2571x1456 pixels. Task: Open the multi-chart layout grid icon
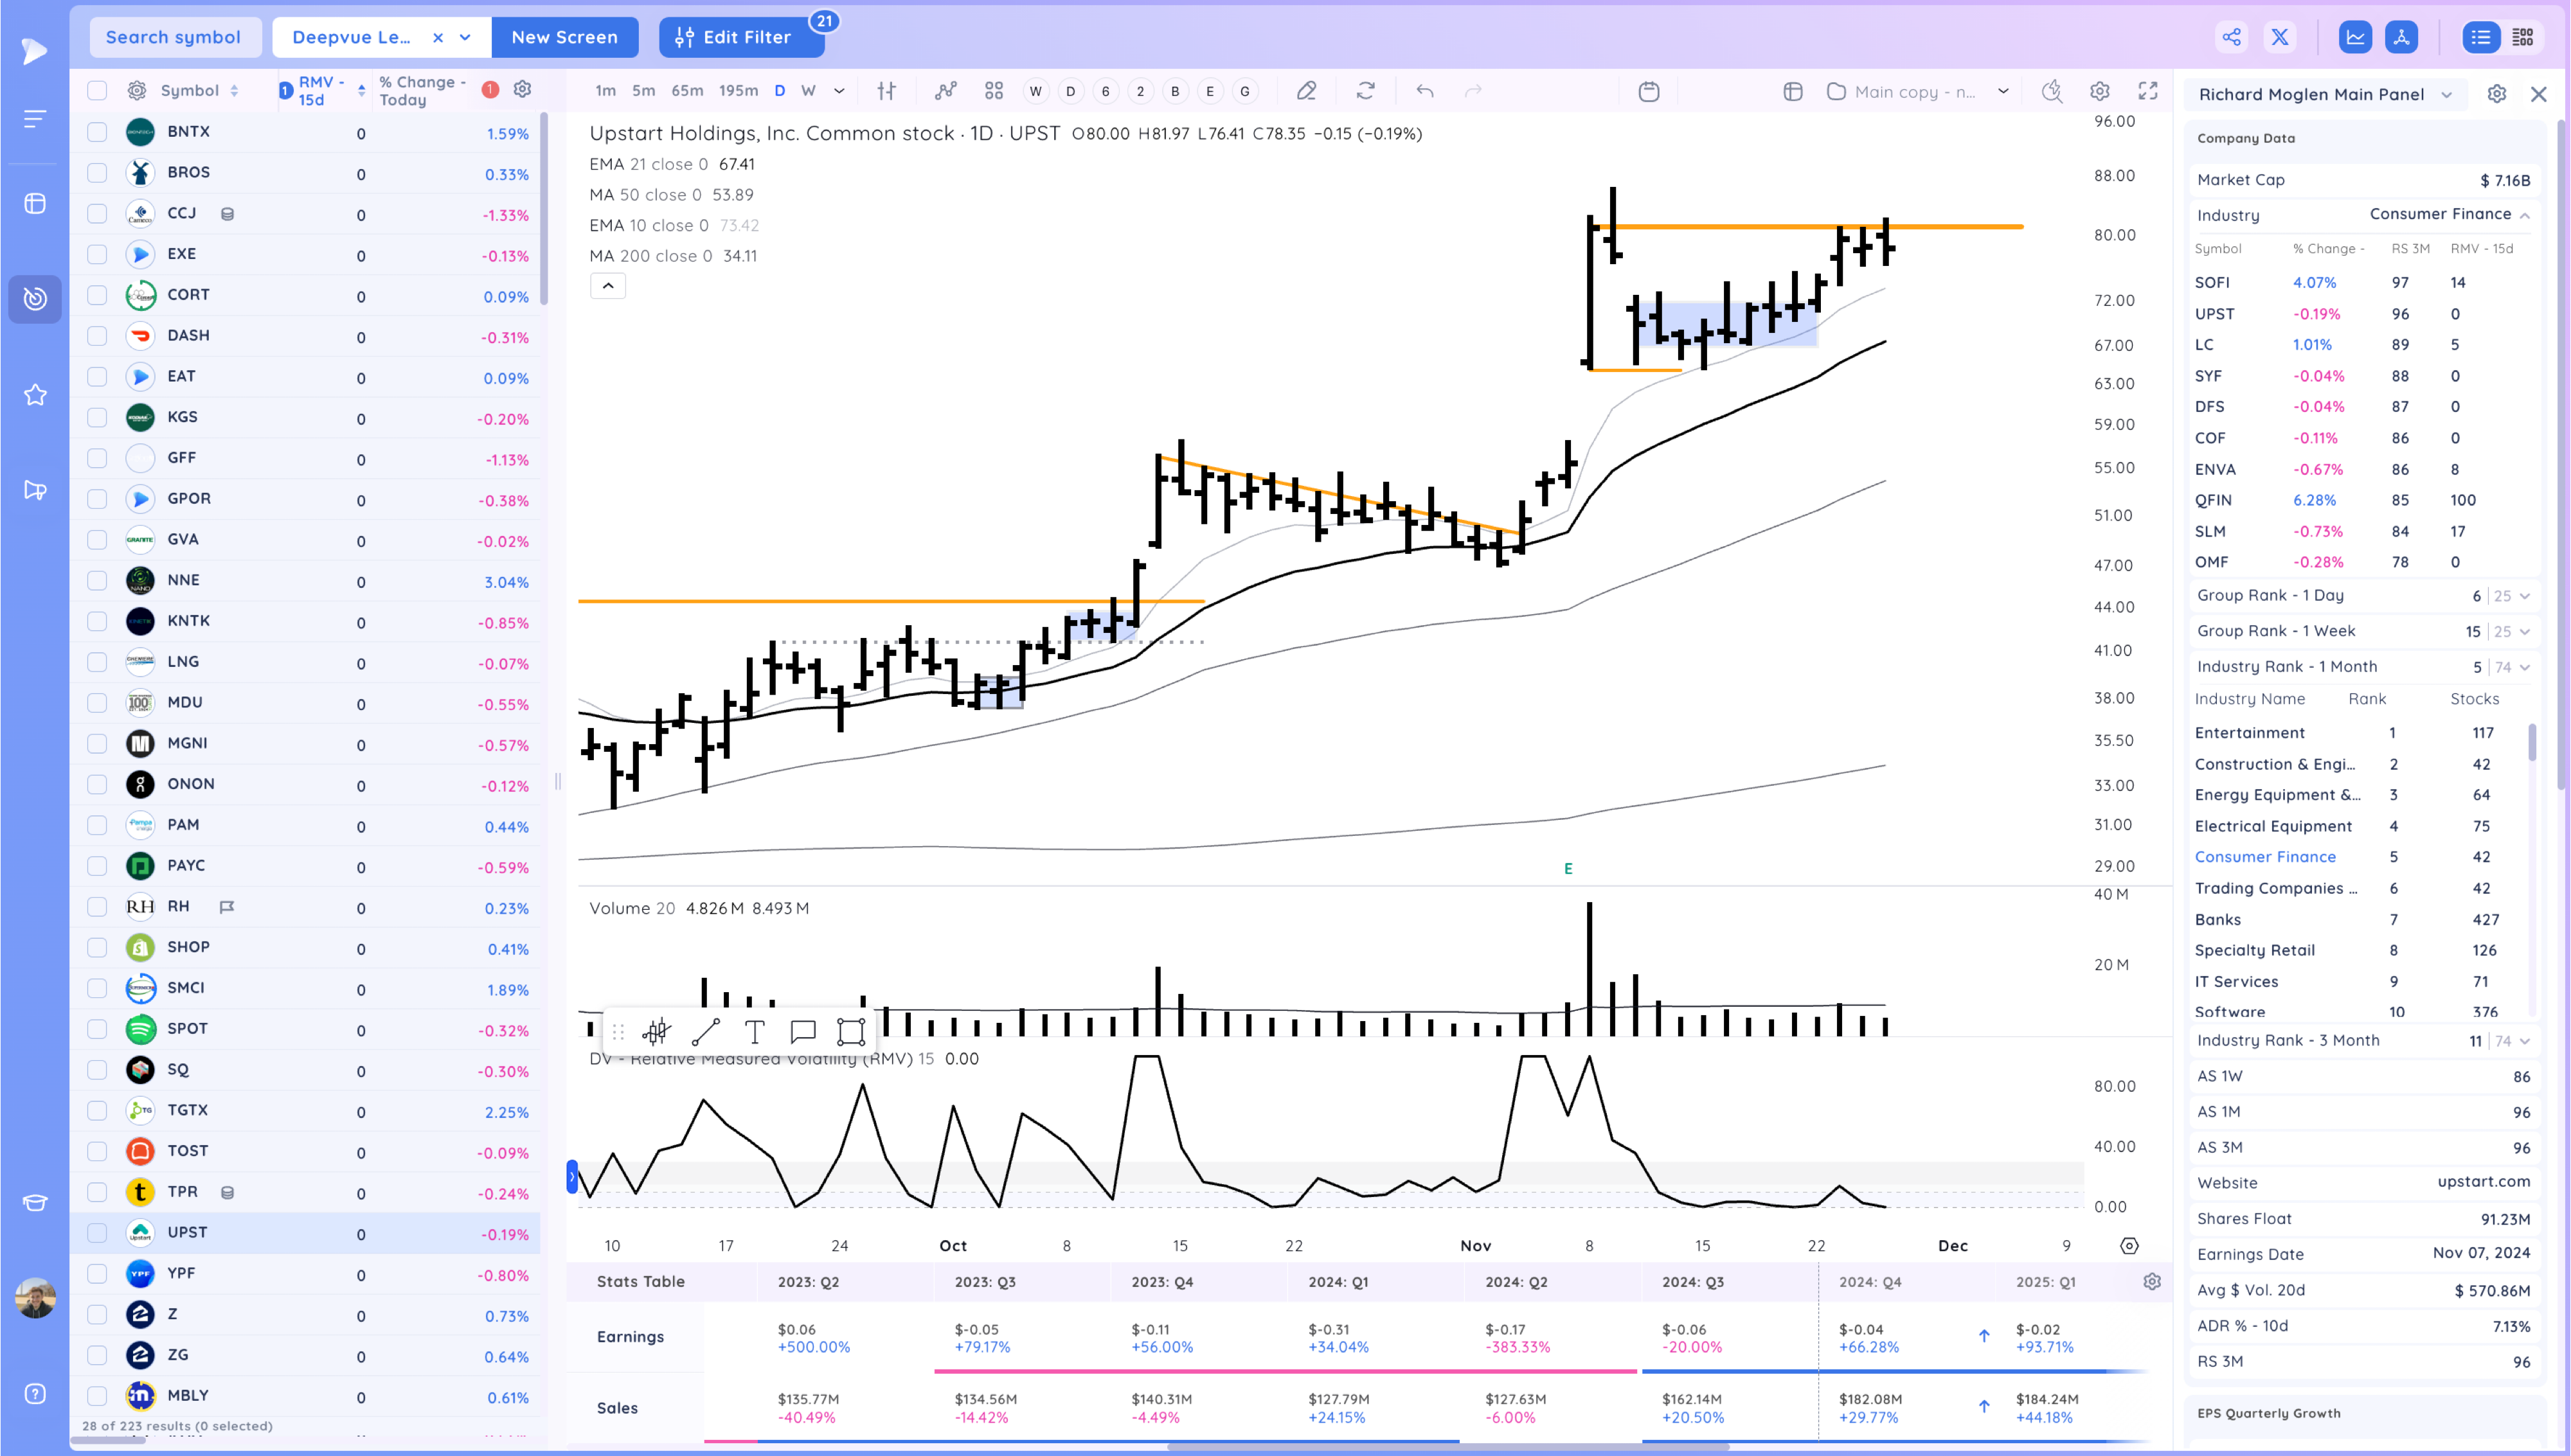(x=994, y=92)
